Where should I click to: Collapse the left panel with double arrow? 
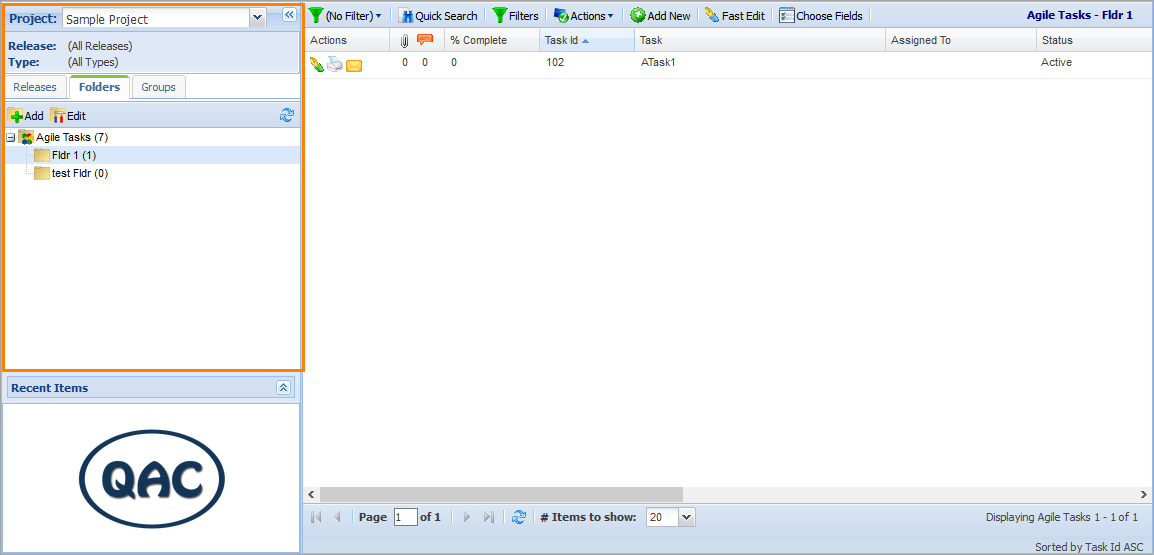click(289, 14)
